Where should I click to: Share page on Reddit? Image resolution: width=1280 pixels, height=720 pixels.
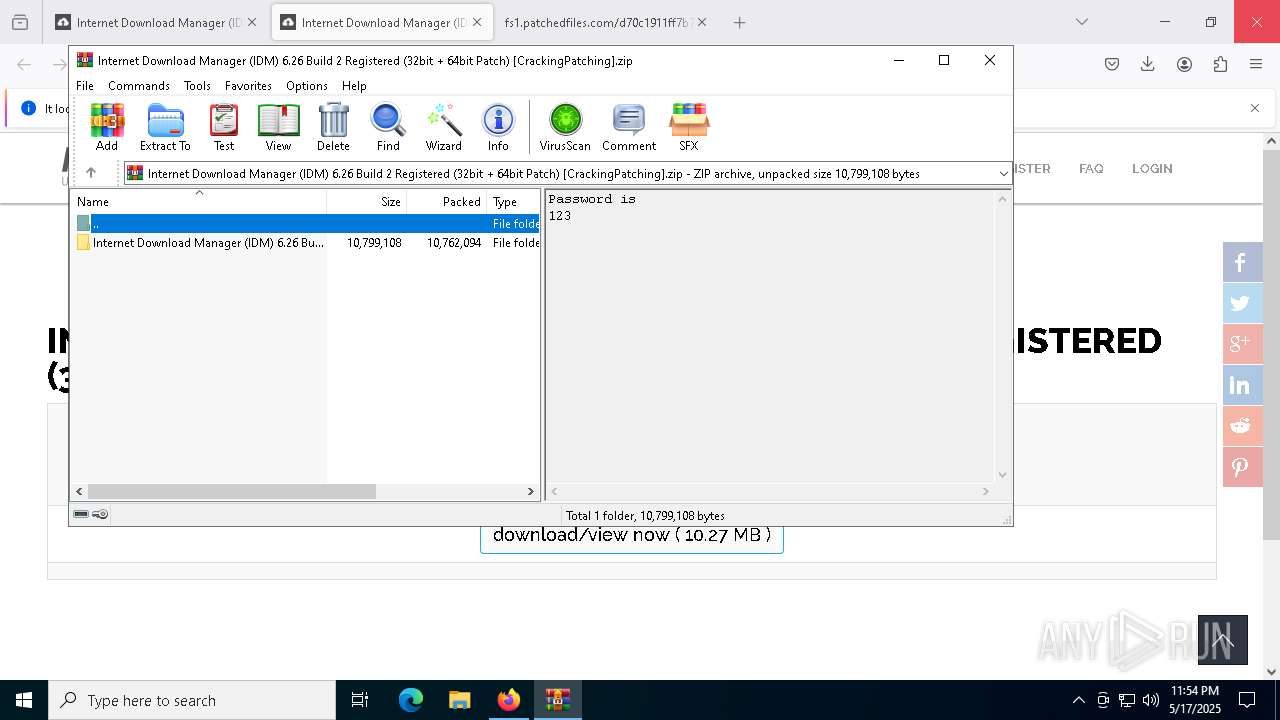click(x=1241, y=426)
